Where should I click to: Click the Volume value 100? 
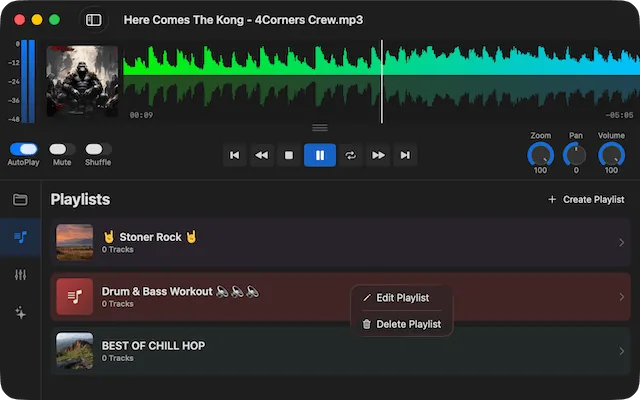611,170
